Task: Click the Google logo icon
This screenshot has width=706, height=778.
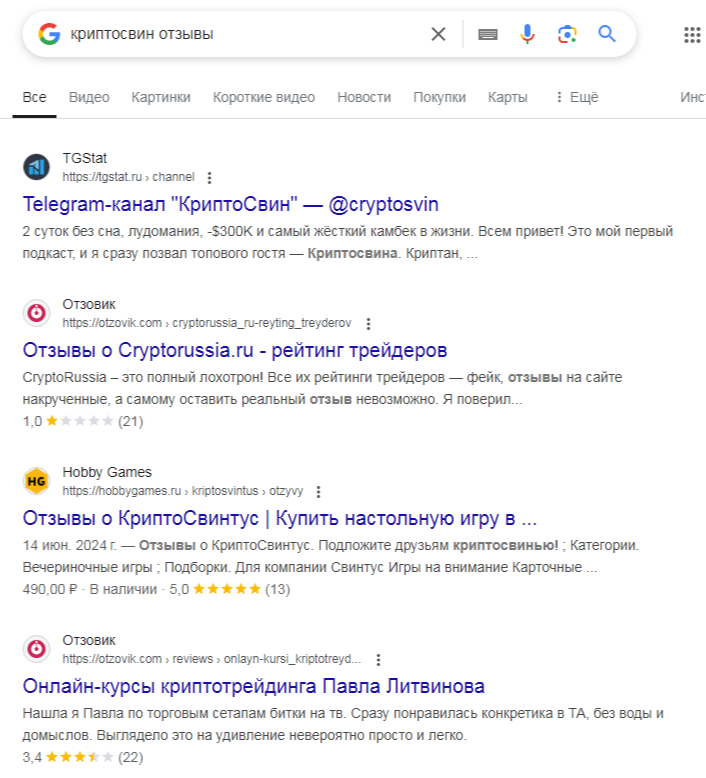Action: [49, 34]
